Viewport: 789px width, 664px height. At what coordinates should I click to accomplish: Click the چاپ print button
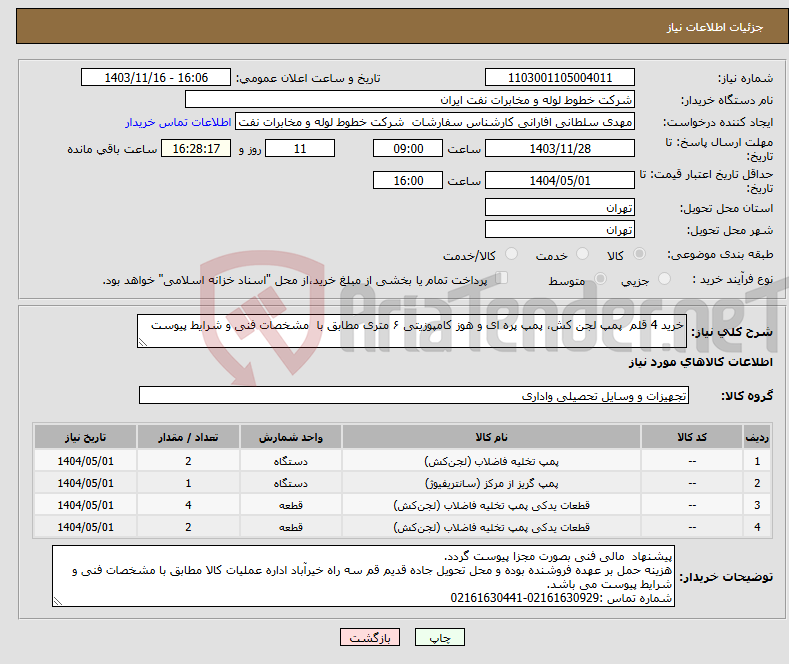point(440,637)
